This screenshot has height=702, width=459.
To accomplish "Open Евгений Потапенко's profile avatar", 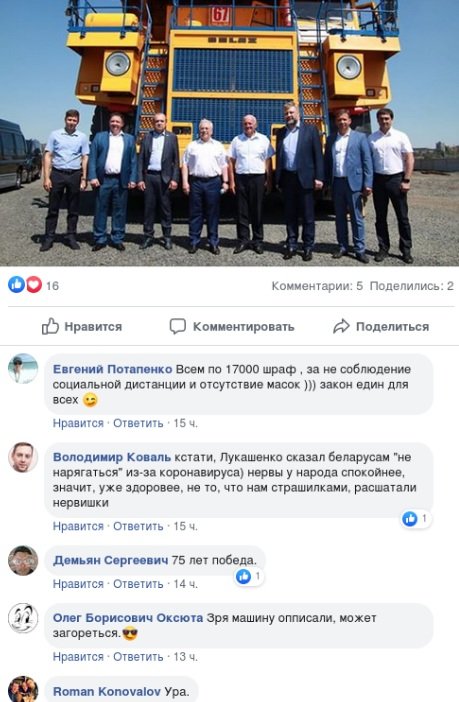I will pos(23,369).
